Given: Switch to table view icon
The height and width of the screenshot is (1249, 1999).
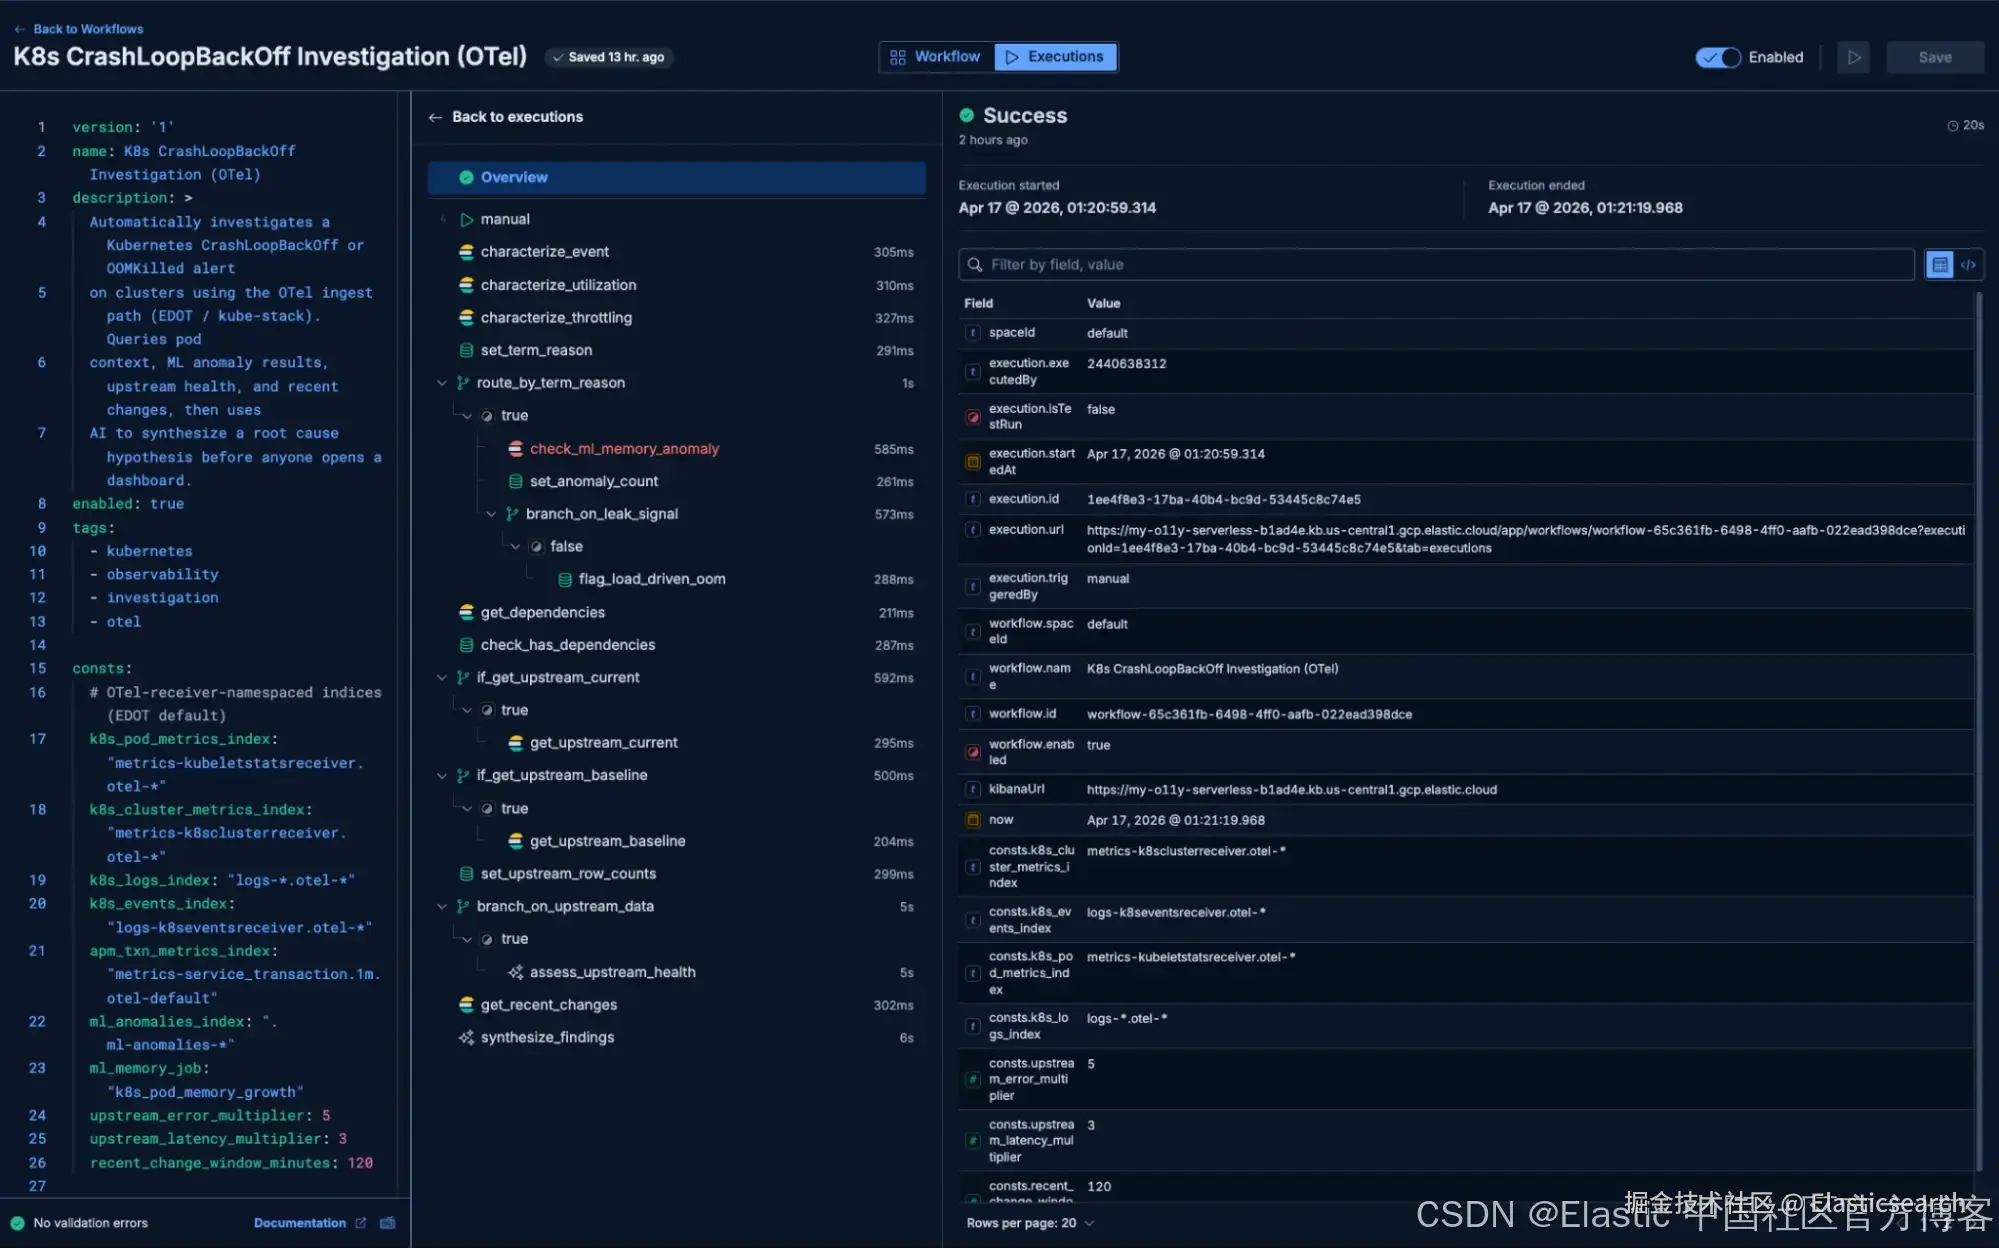Looking at the screenshot, I should [1939, 265].
